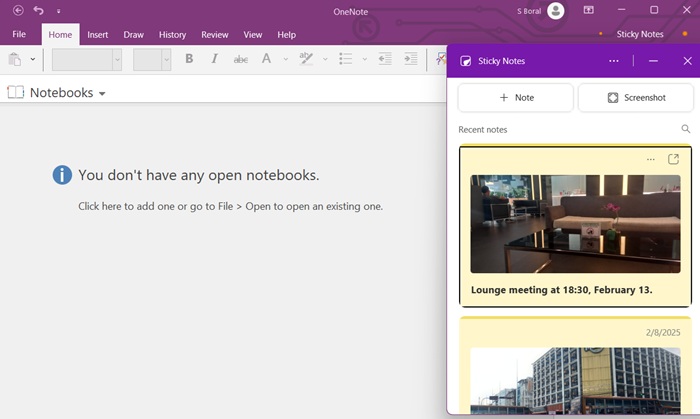Click the Decrease Indent icon
The height and width of the screenshot is (419, 700).
click(385, 58)
